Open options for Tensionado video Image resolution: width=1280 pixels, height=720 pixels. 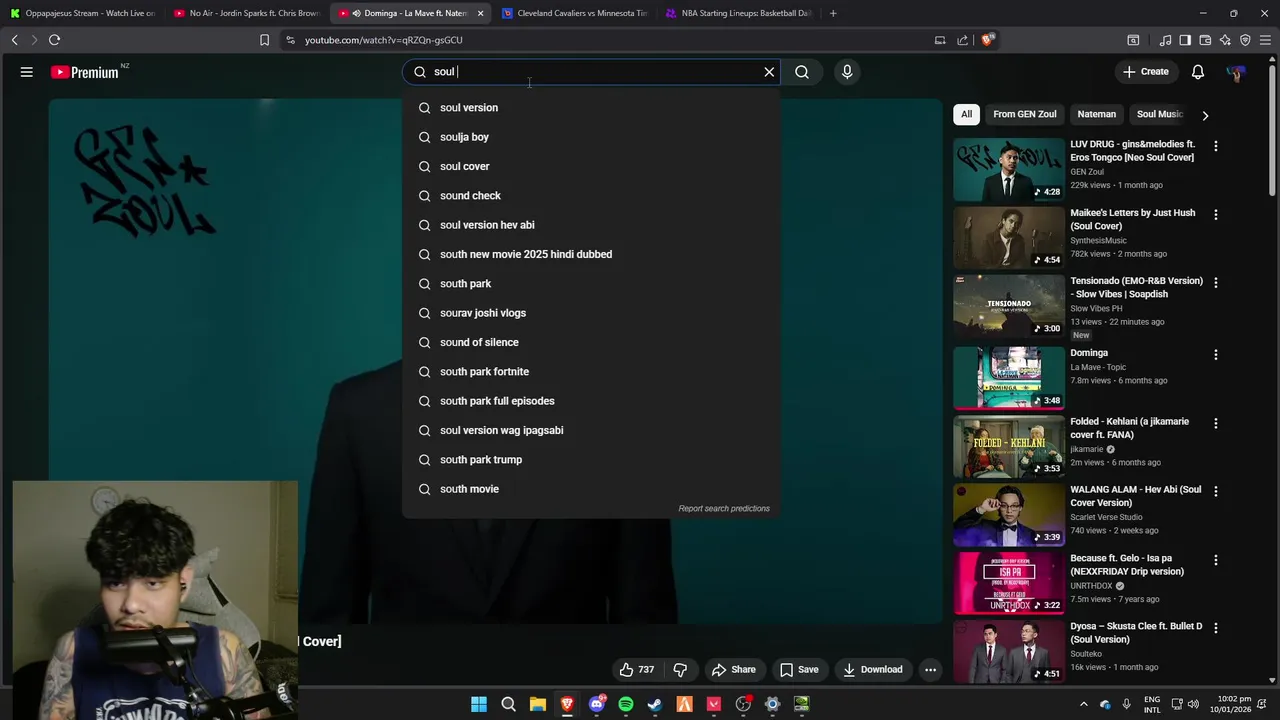pos(1216,283)
